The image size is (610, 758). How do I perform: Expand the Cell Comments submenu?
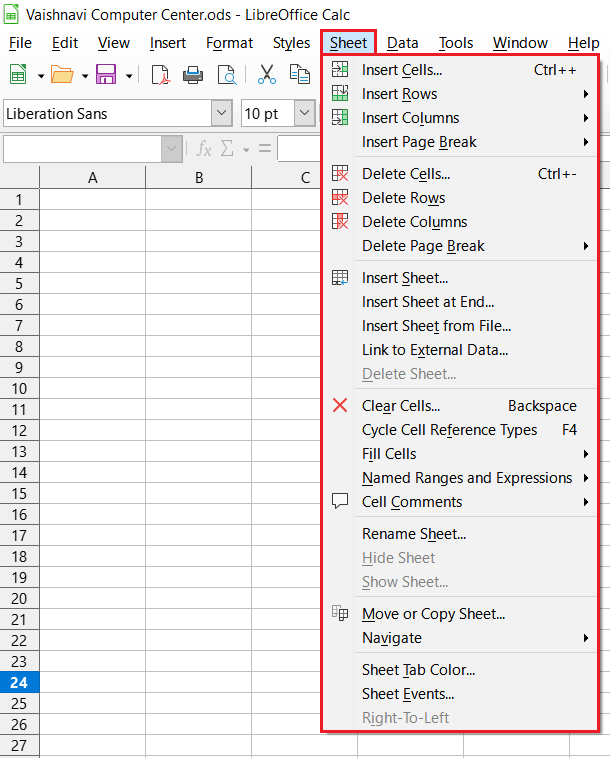click(460, 502)
